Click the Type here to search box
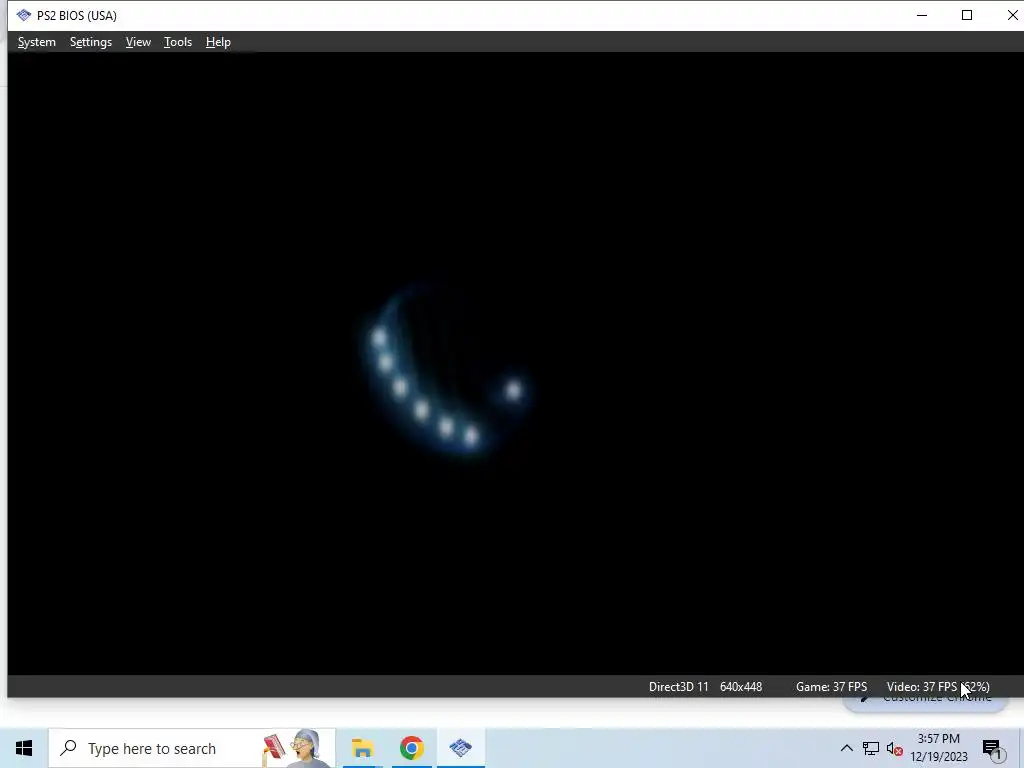Viewport: 1024px width, 768px height. 192,748
